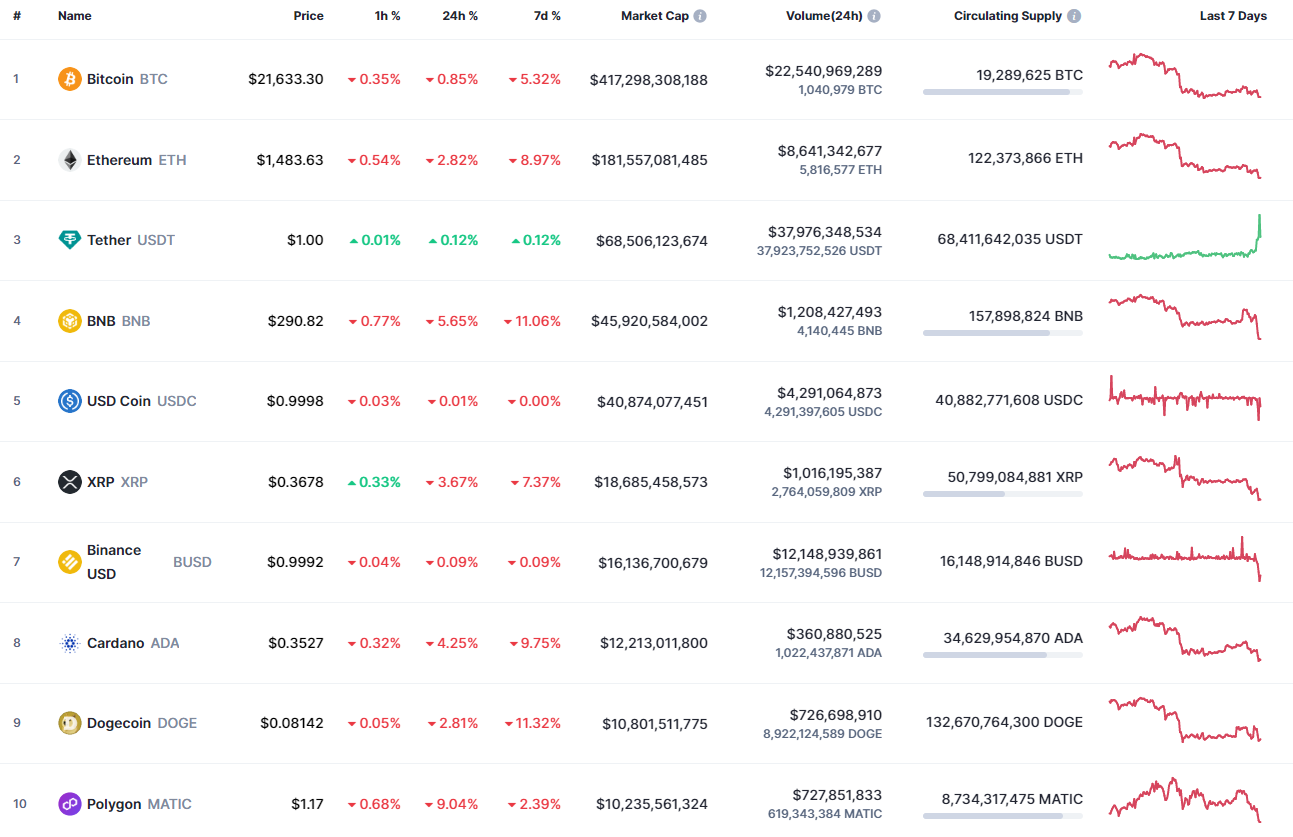This screenshot has height=837, width=1293.
Task: Click the Ethereum diamond logo
Action: [68, 159]
